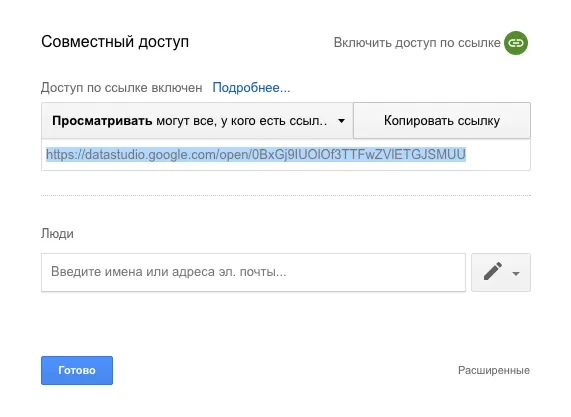Click the blue 'Готово' button
This screenshot has width=571, height=417.
point(77,370)
